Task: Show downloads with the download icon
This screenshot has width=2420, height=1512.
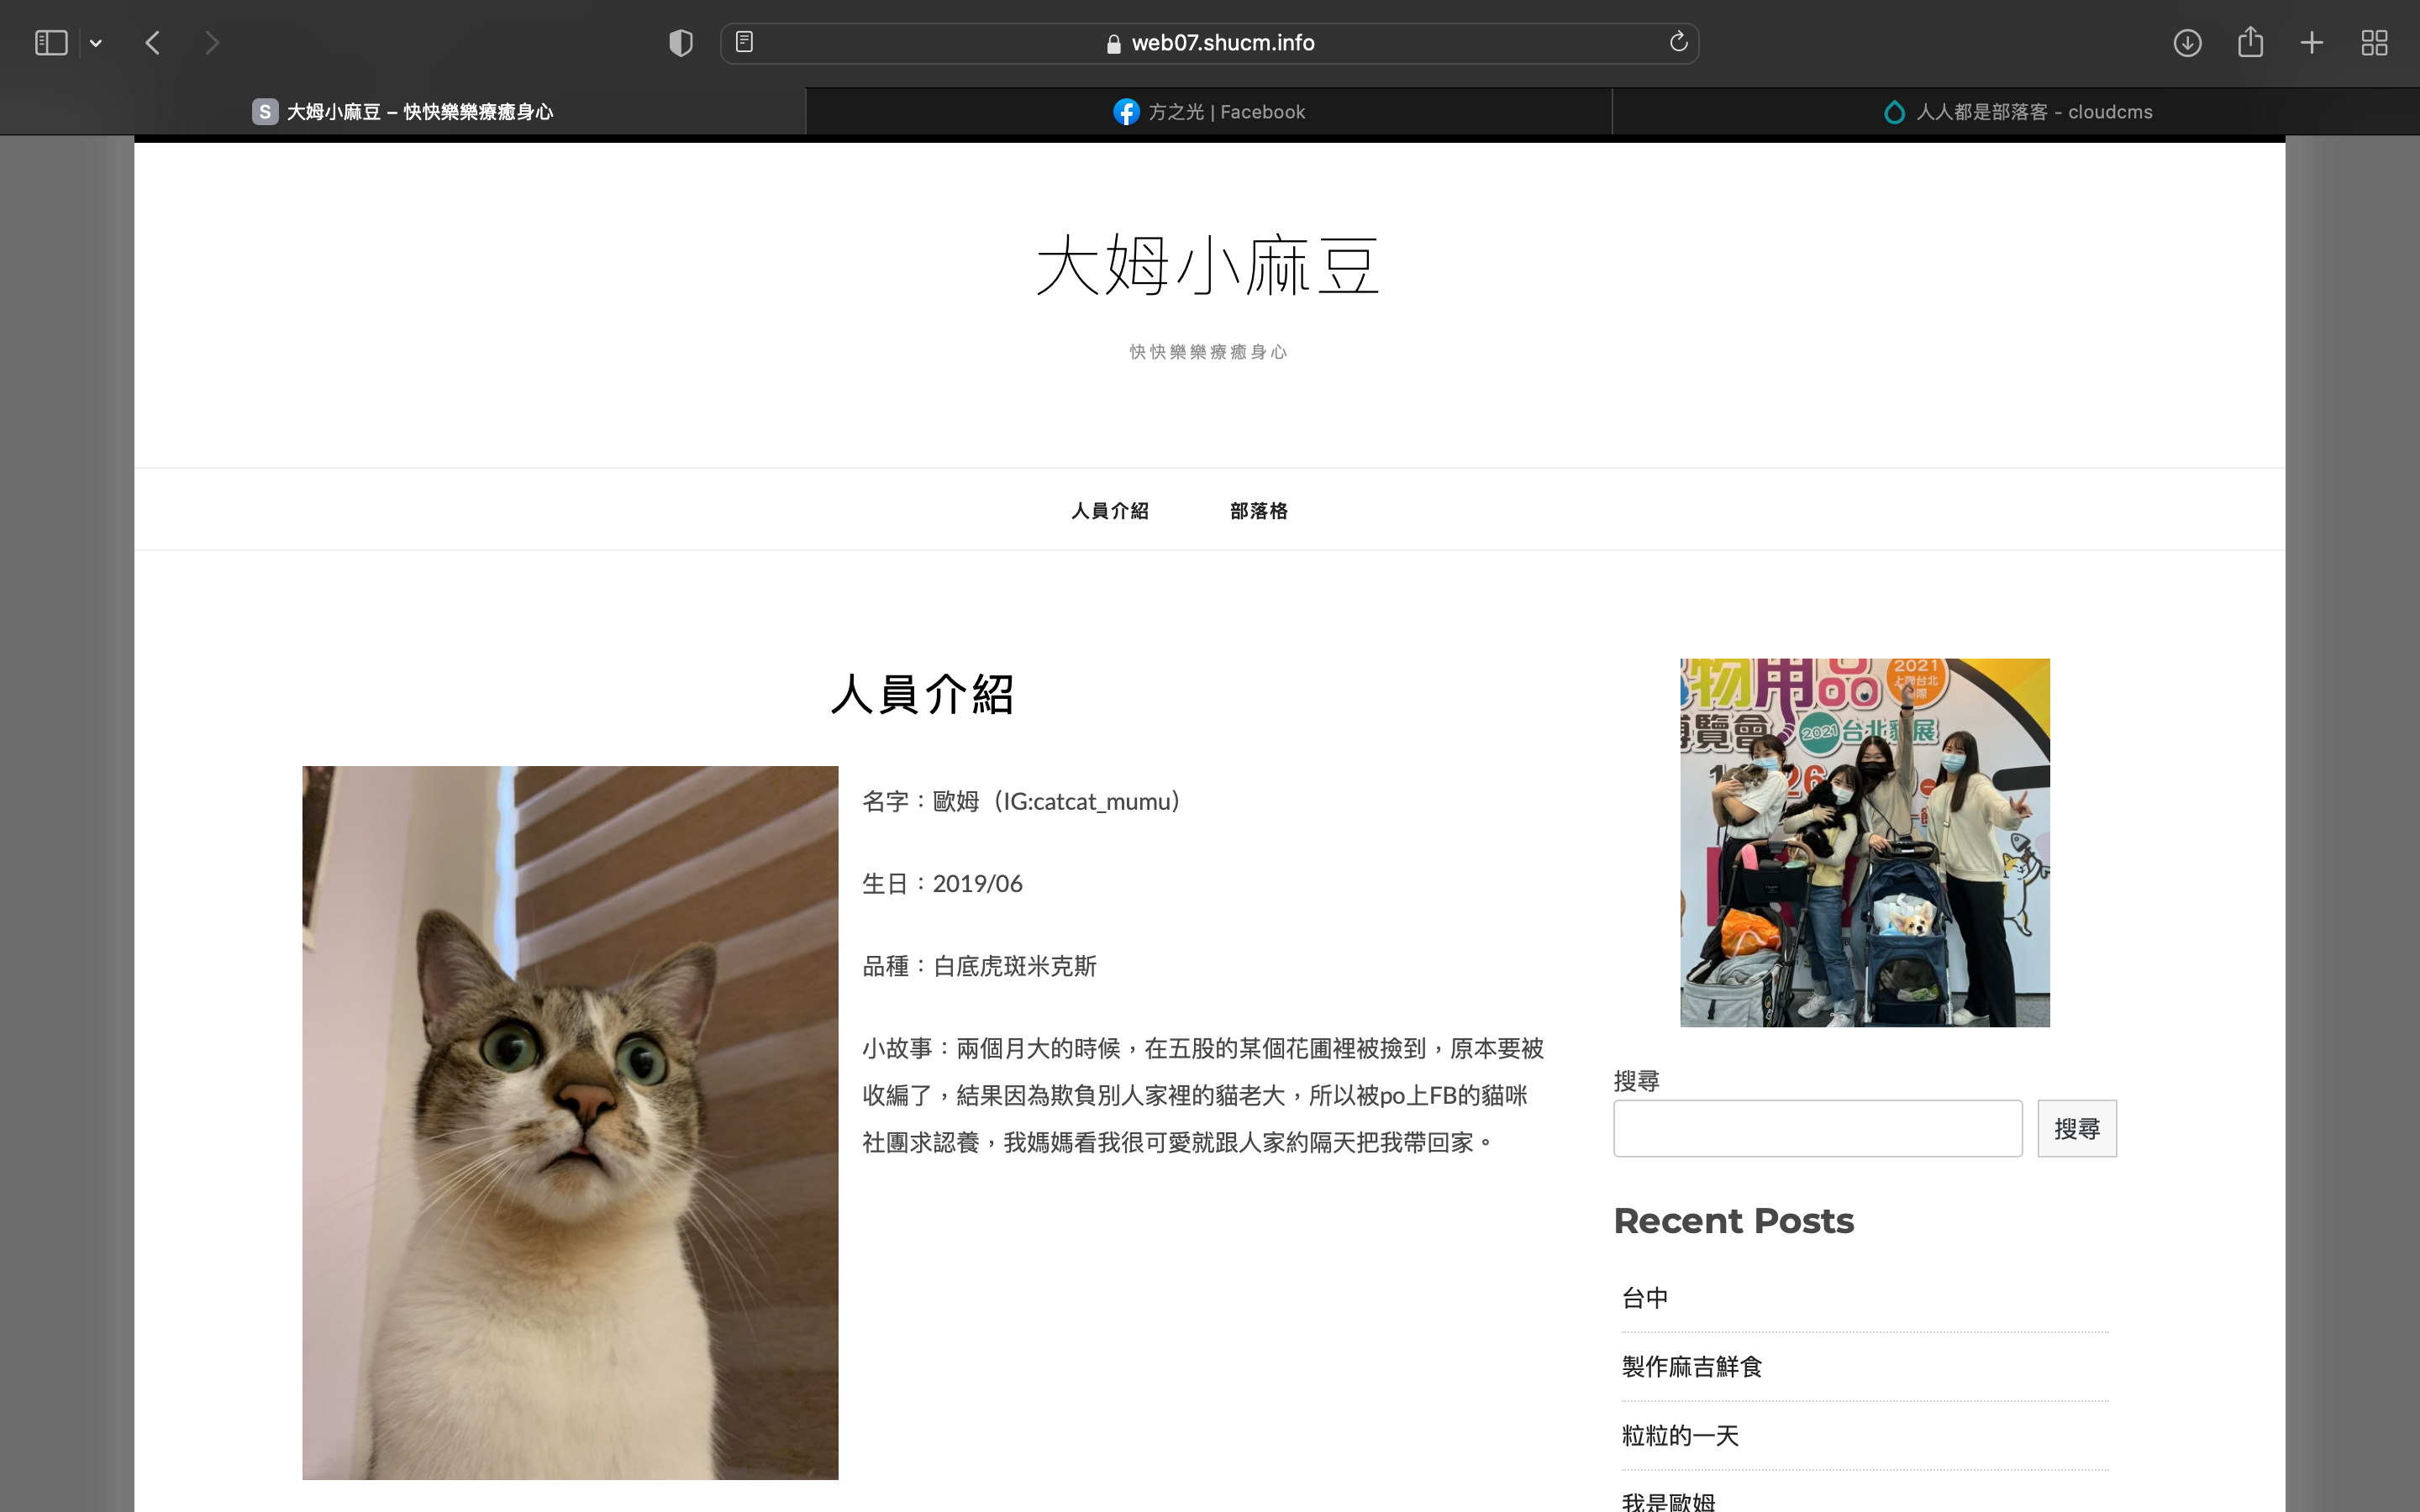Action: click(2187, 43)
